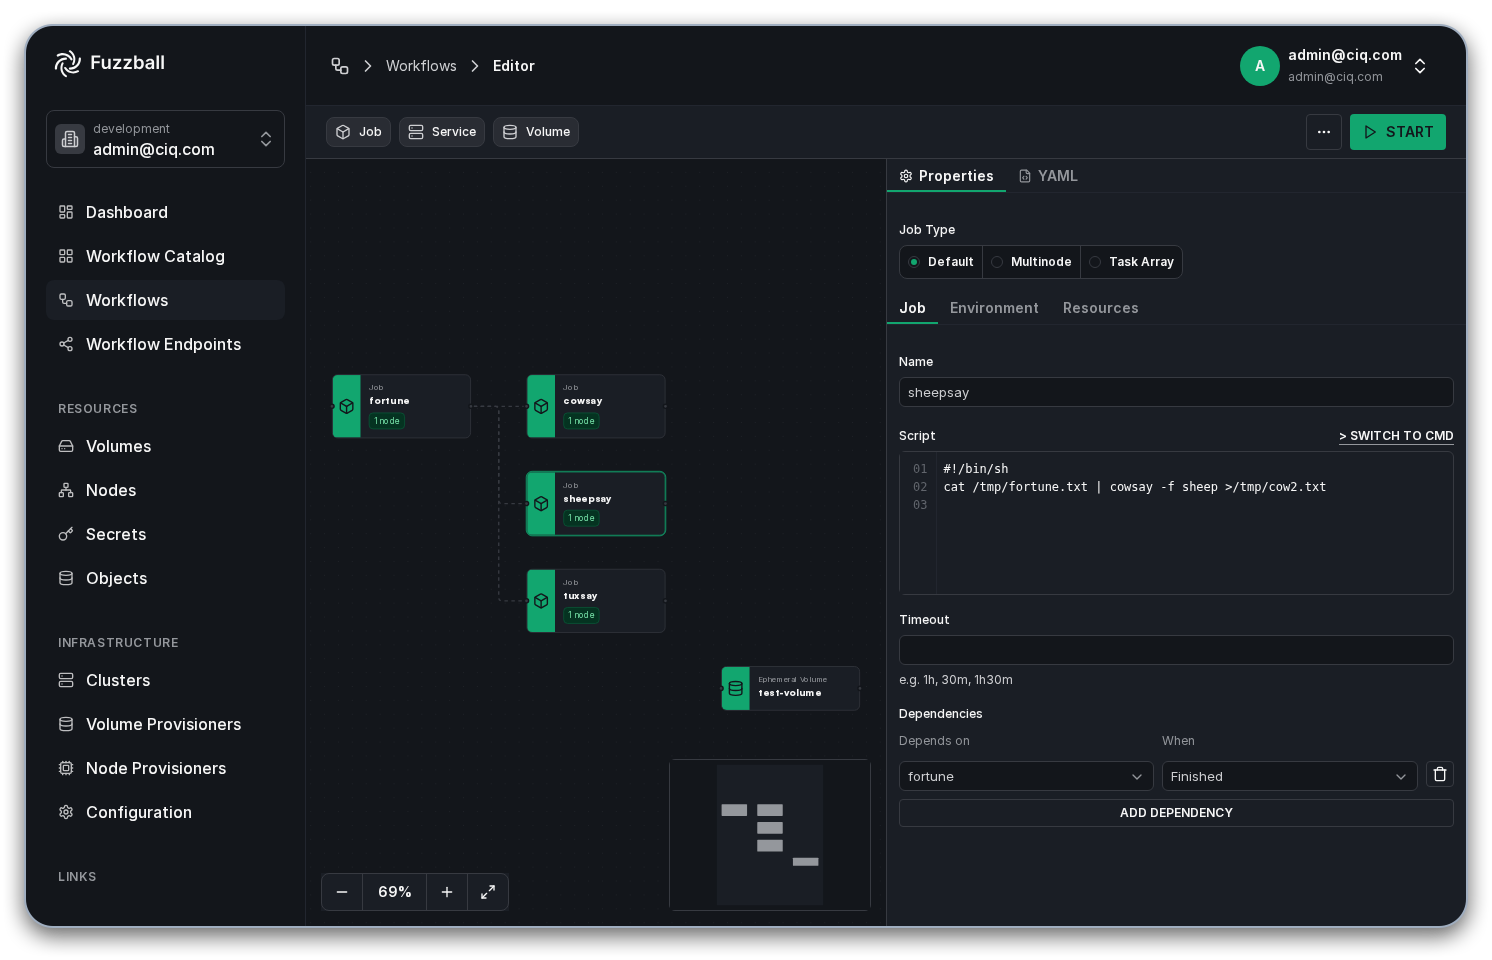Select the Task Array job type
The image size is (1492, 960).
pos(1131,262)
